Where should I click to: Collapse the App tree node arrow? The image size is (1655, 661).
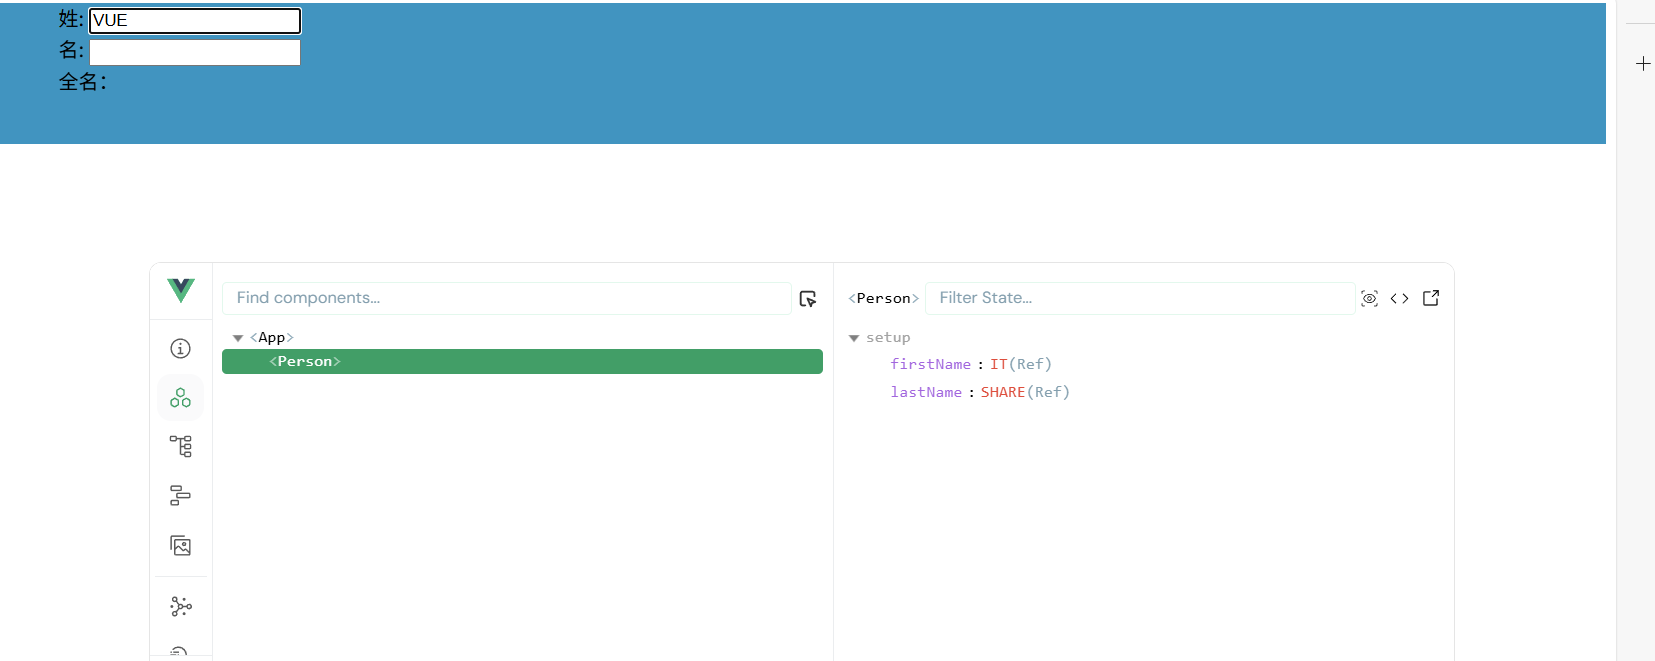point(238,338)
